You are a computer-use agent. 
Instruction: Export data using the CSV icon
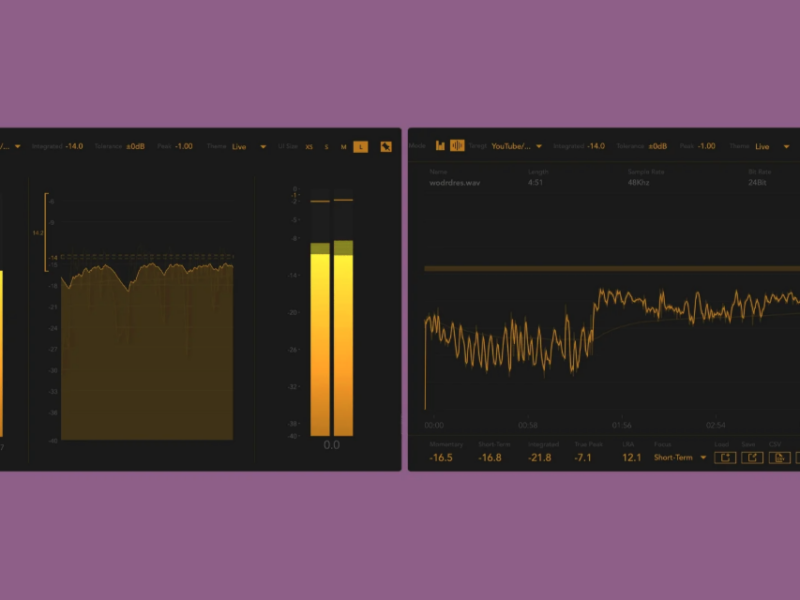778,456
